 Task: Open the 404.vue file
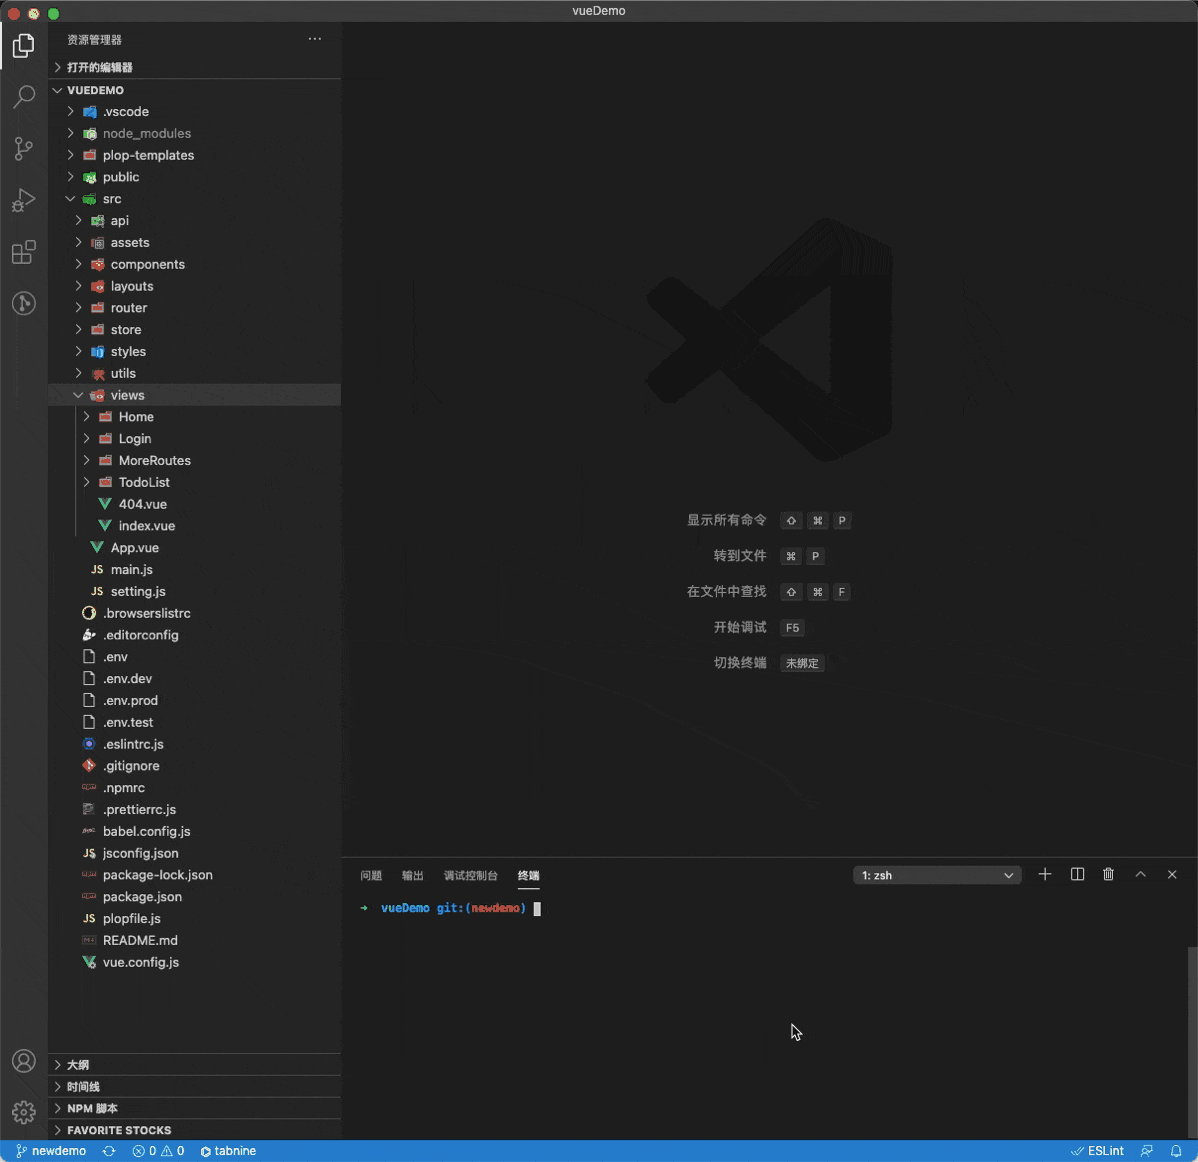(195, 504)
